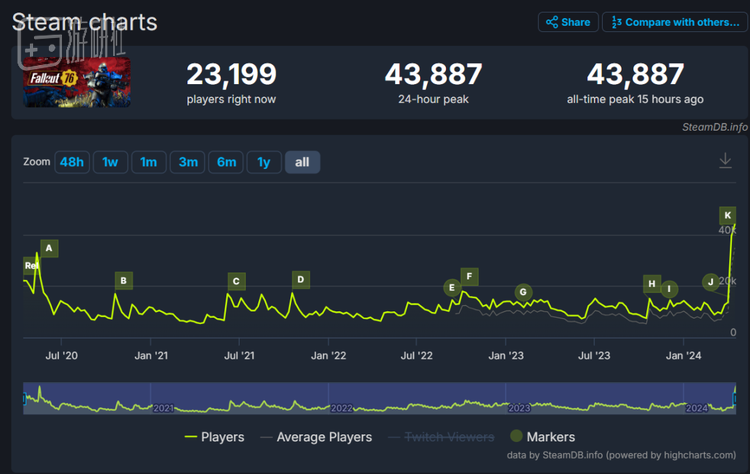Image resolution: width=750 pixels, height=474 pixels.
Task: Set zoom to 3m
Action: coord(187,162)
